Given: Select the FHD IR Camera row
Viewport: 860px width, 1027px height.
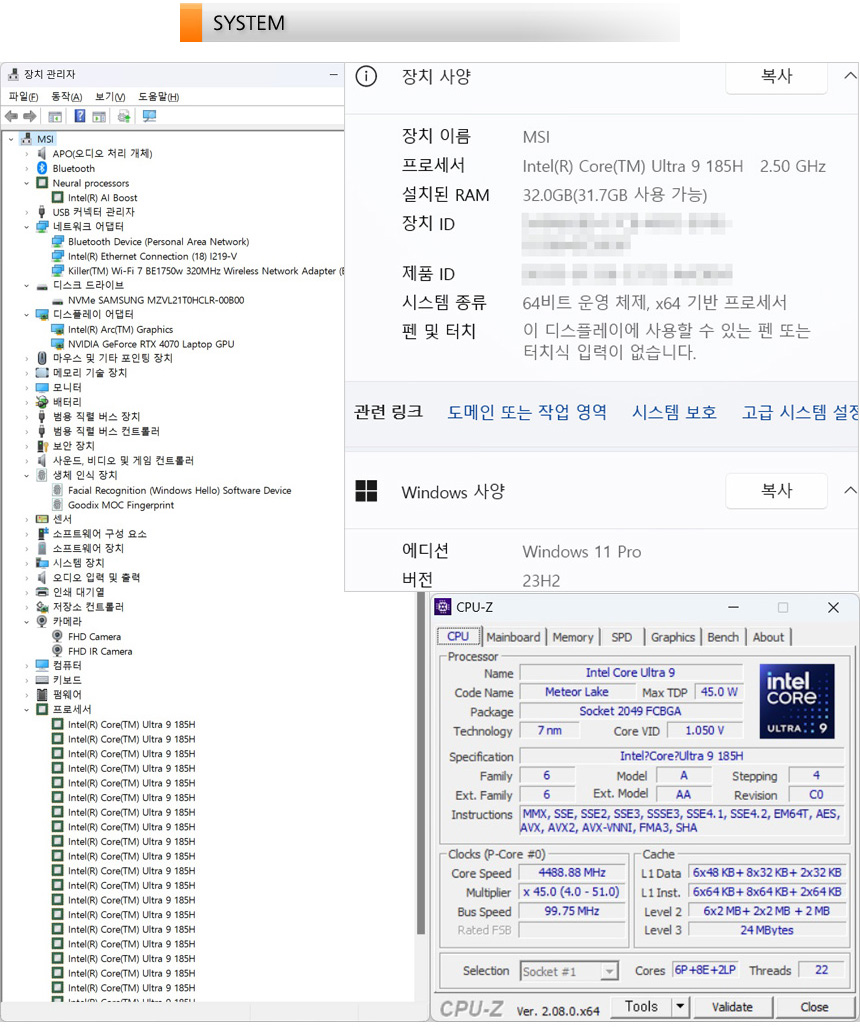Looking at the screenshot, I should 100,651.
